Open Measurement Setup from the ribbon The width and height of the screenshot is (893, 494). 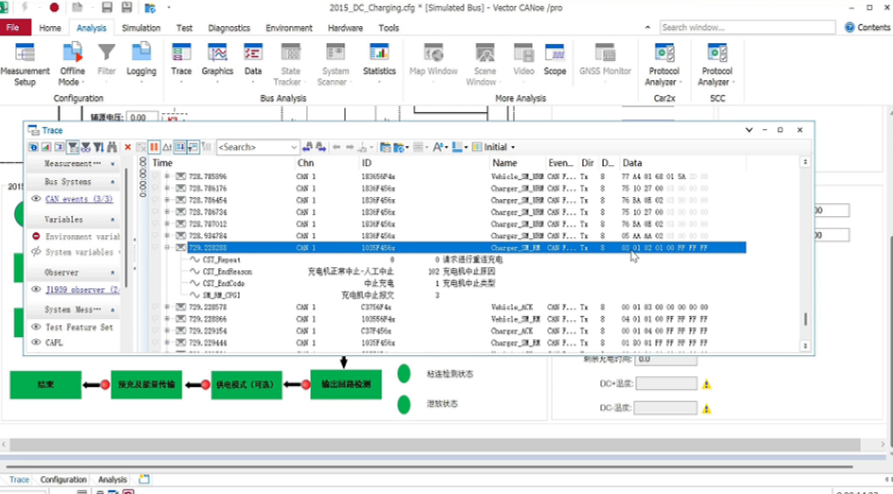click(24, 64)
